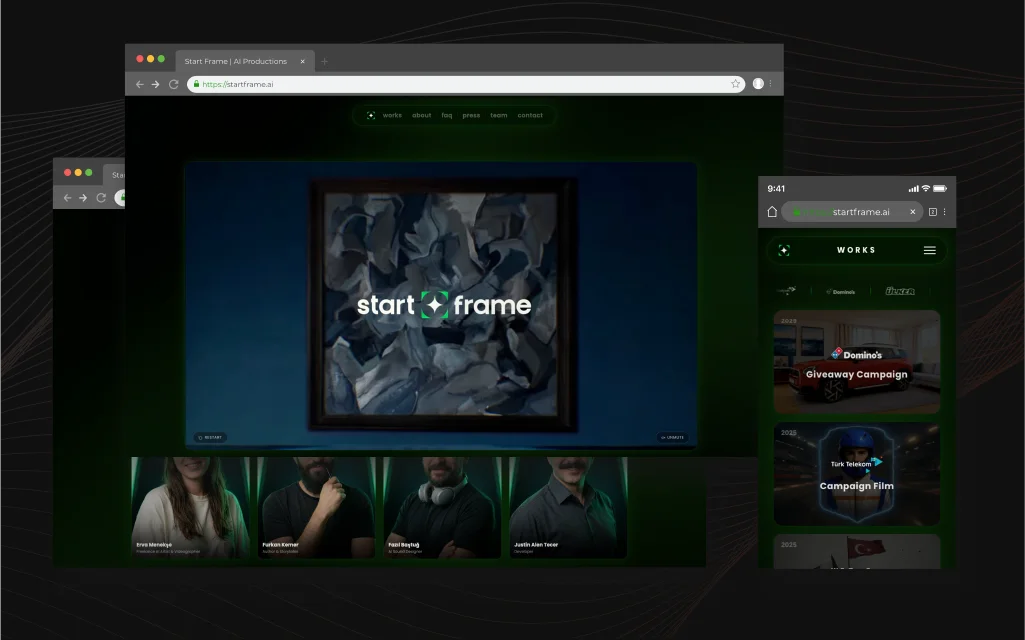The width and height of the screenshot is (1025, 640).
Task: Click the green padlock in main address bar
Action: [196, 84]
